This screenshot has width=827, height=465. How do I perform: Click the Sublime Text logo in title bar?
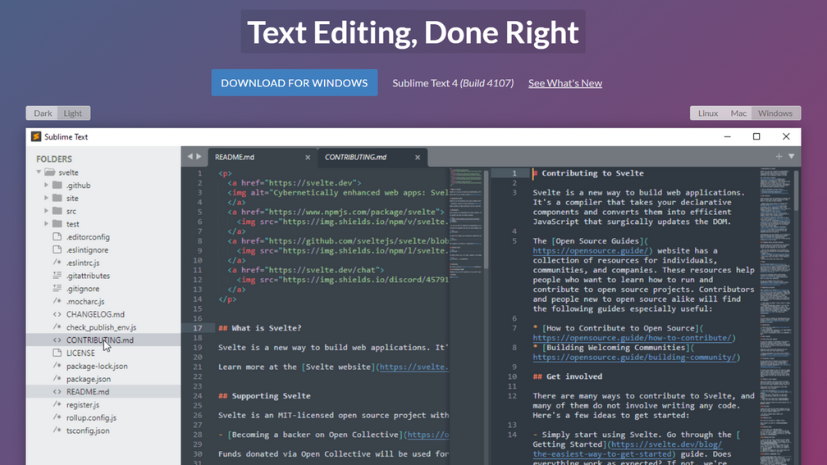(36, 137)
